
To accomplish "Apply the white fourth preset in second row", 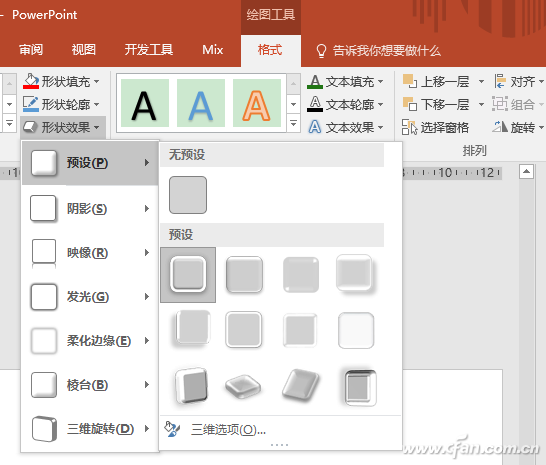I will (x=356, y=330).
